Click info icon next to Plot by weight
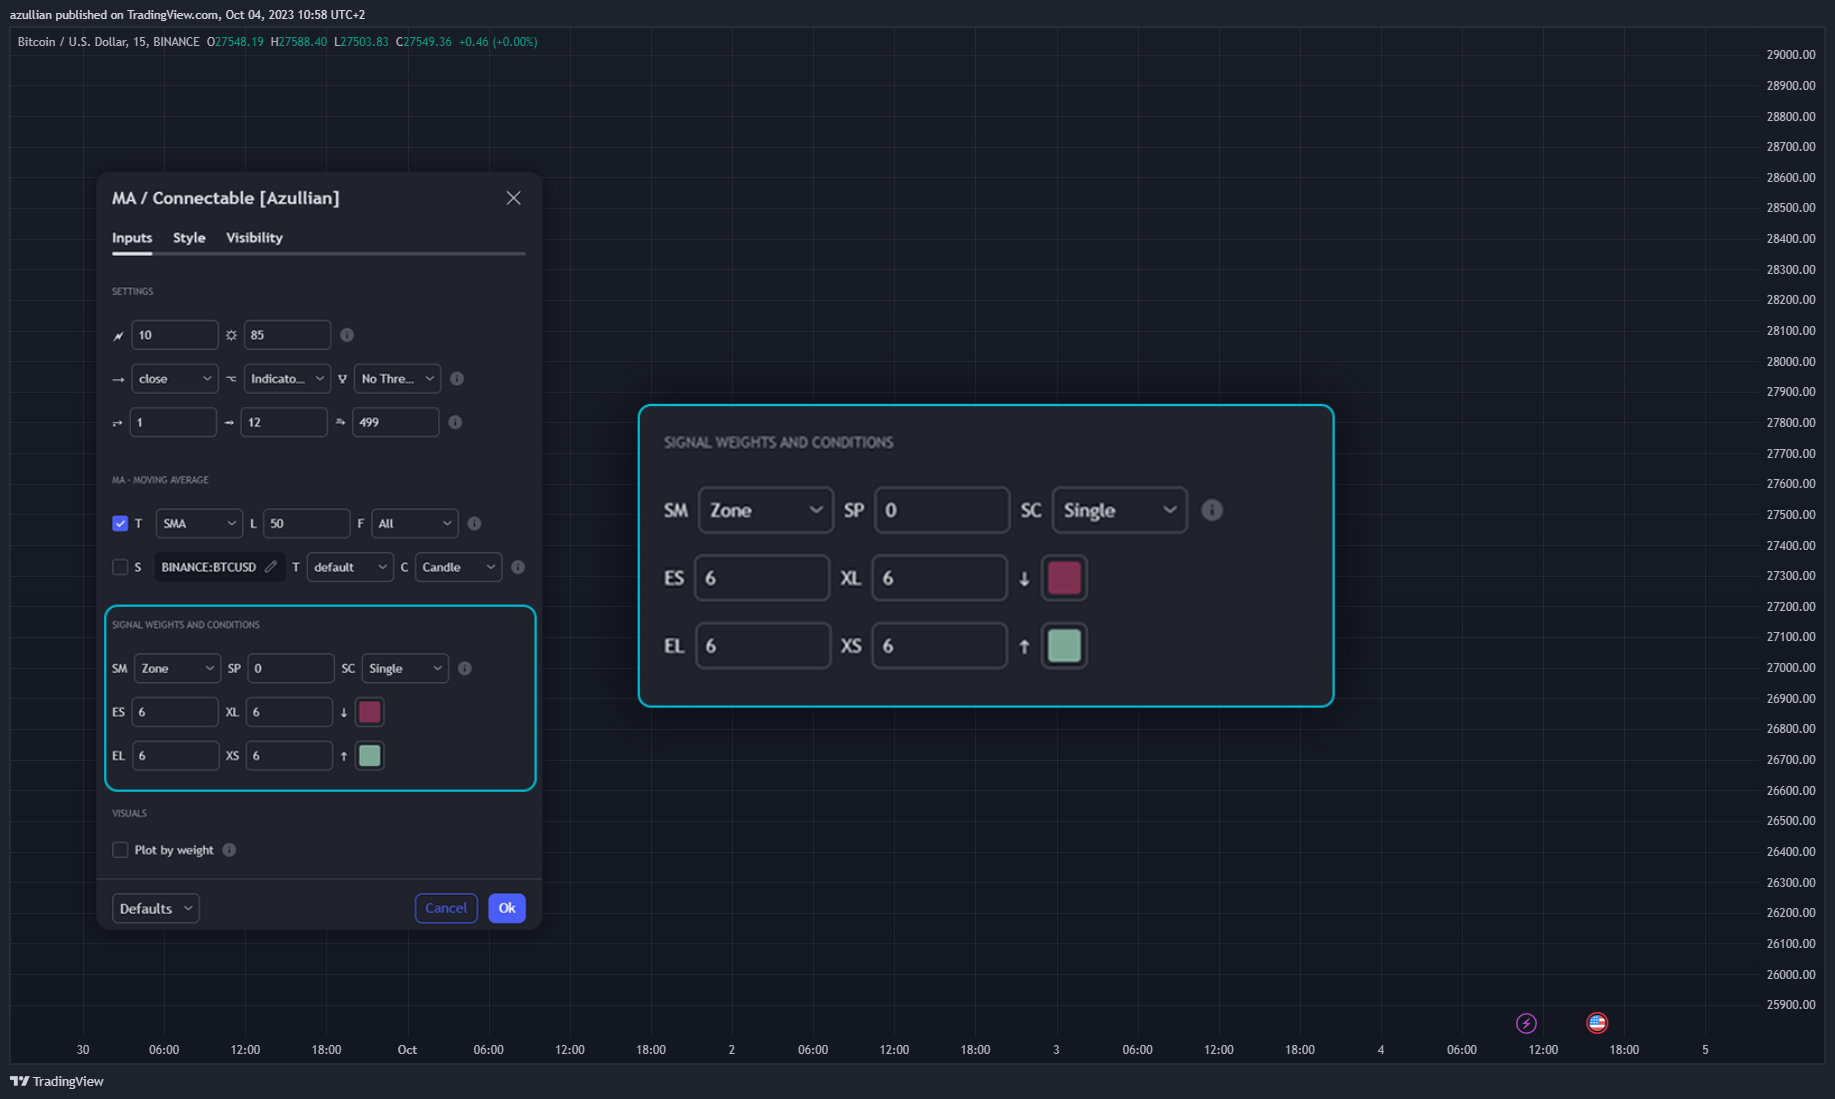The width and height of the screenshot is (1835, 1099). tap(229, 850)
